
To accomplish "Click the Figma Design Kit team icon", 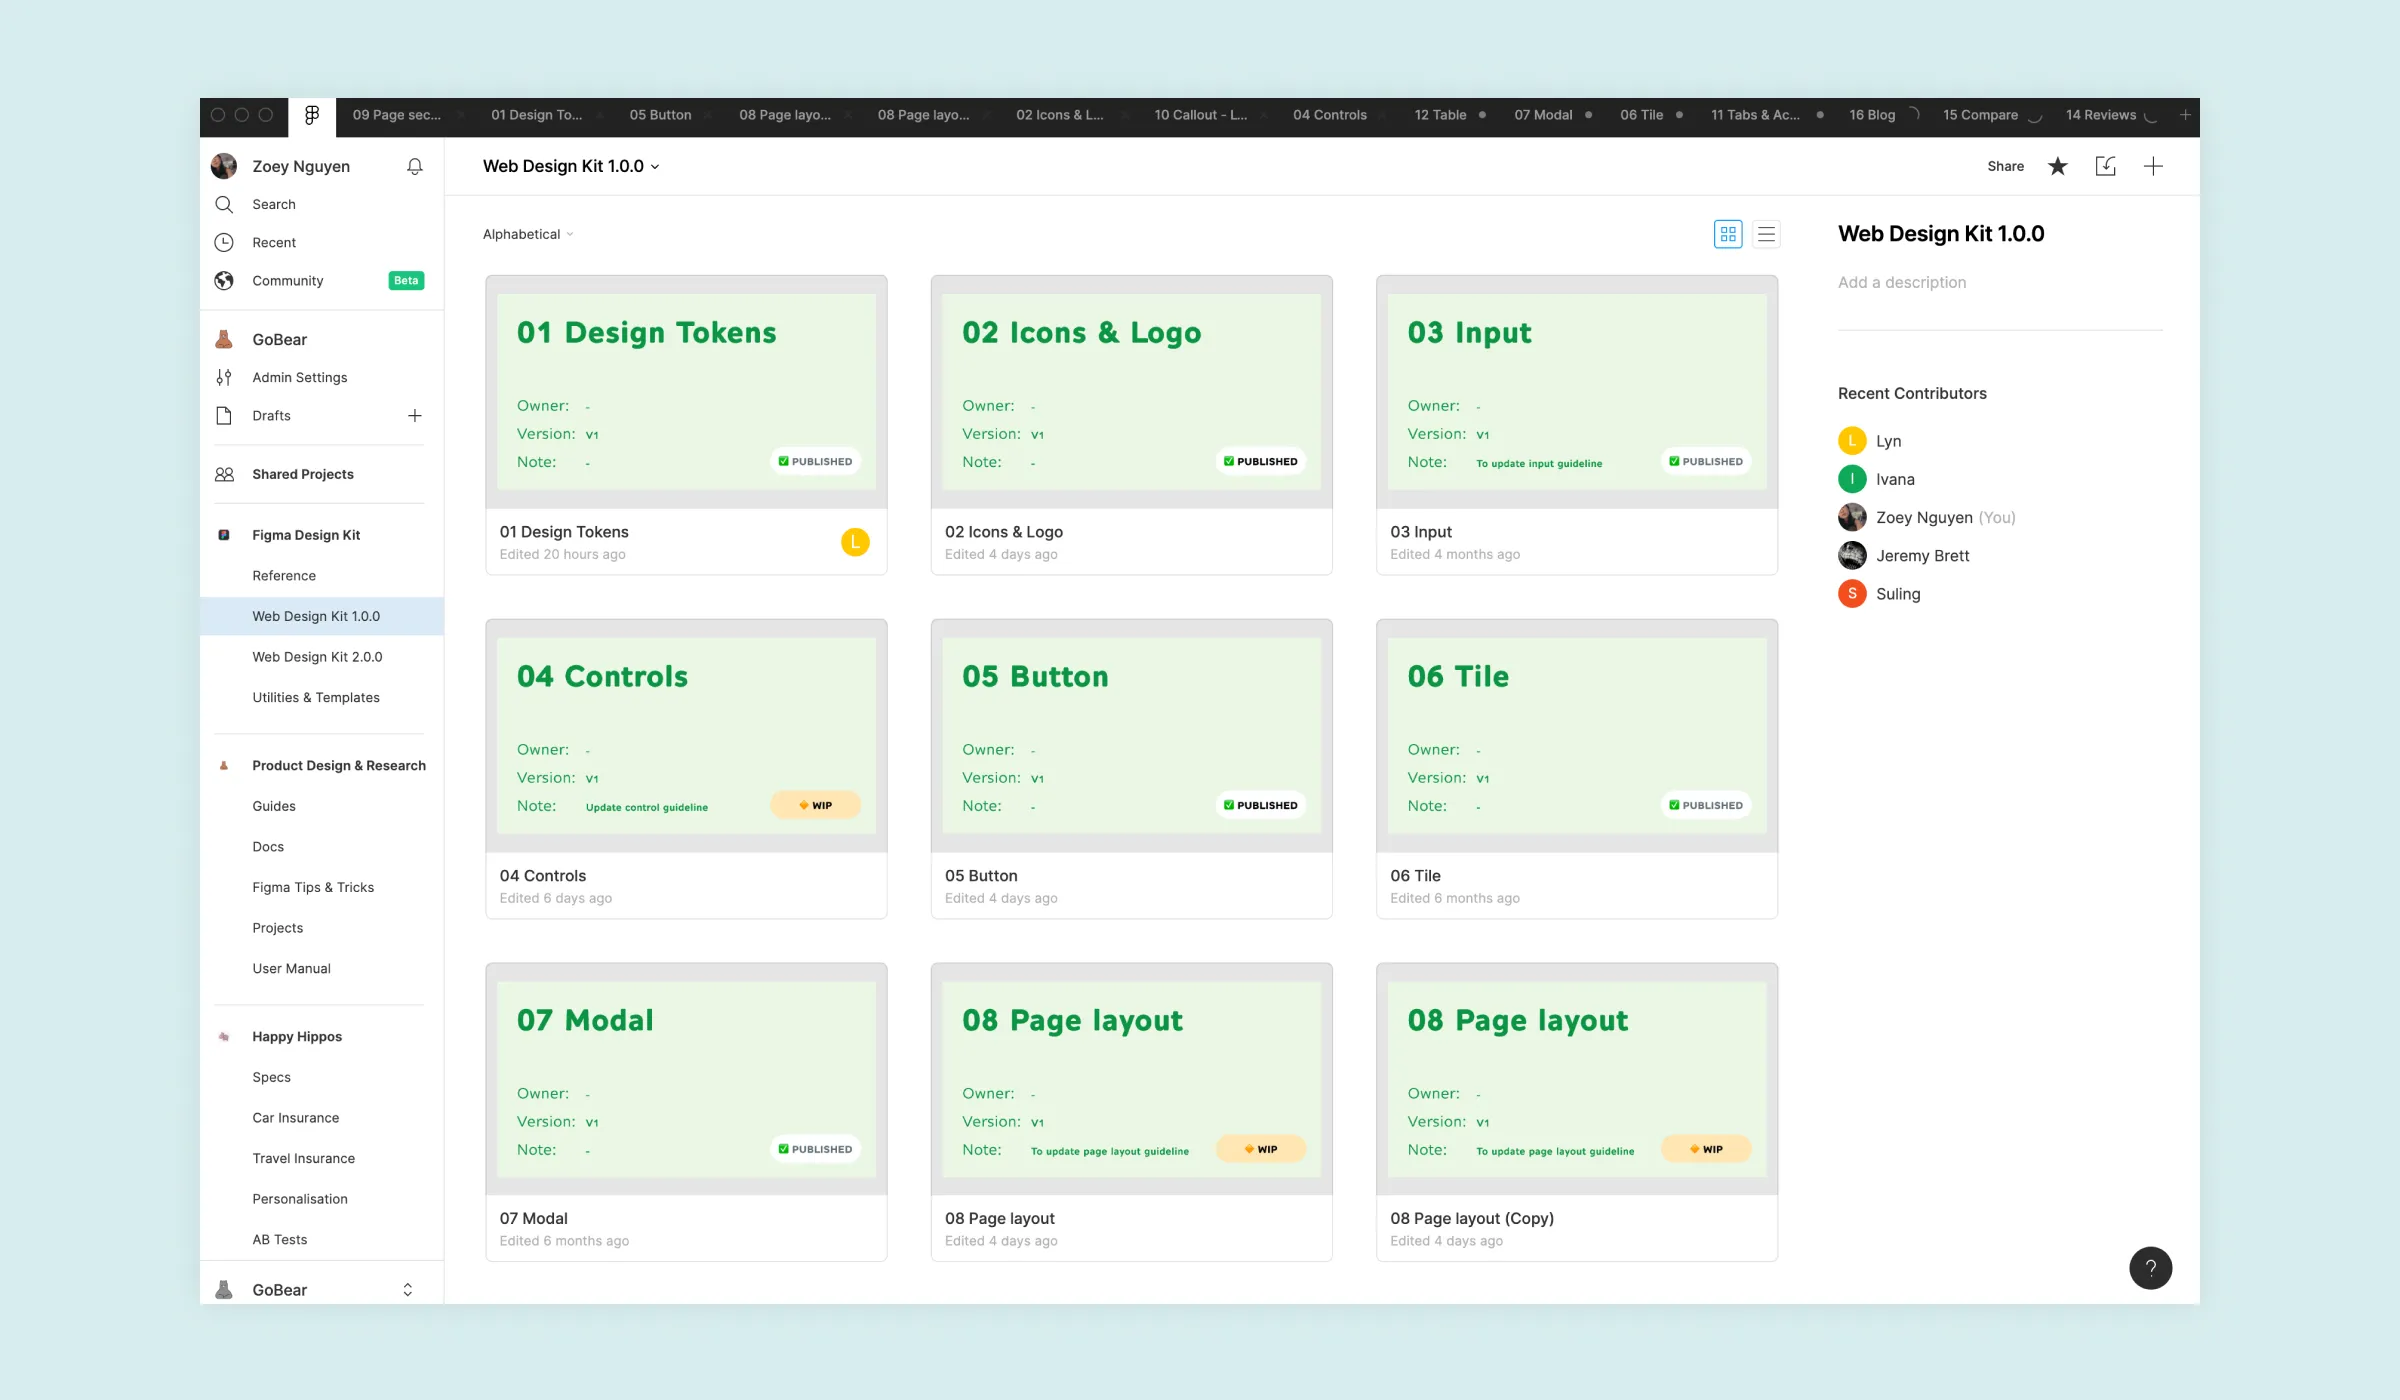I will pyautogui.click(x=224, y=535).
